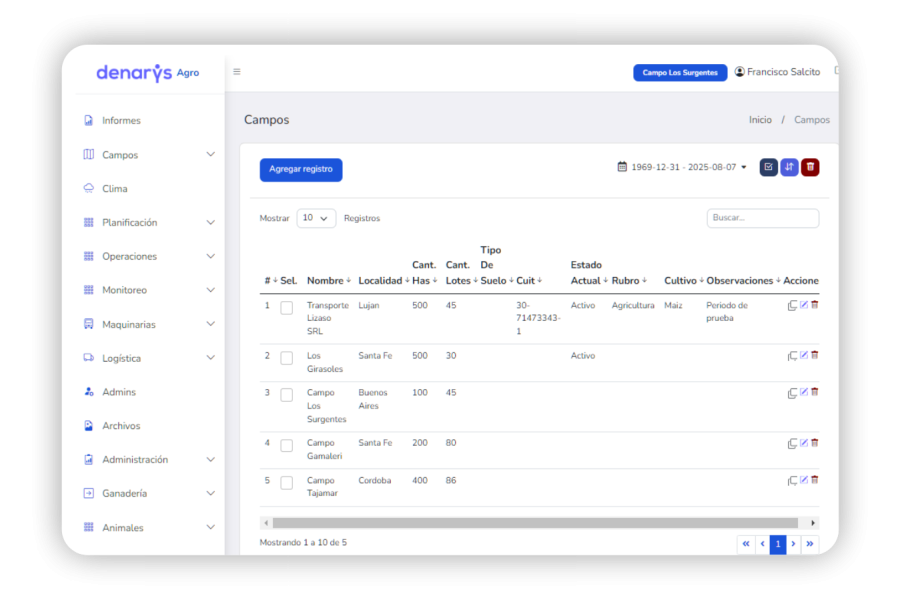Open Clima in the sidebar

(x=115, y=188)
